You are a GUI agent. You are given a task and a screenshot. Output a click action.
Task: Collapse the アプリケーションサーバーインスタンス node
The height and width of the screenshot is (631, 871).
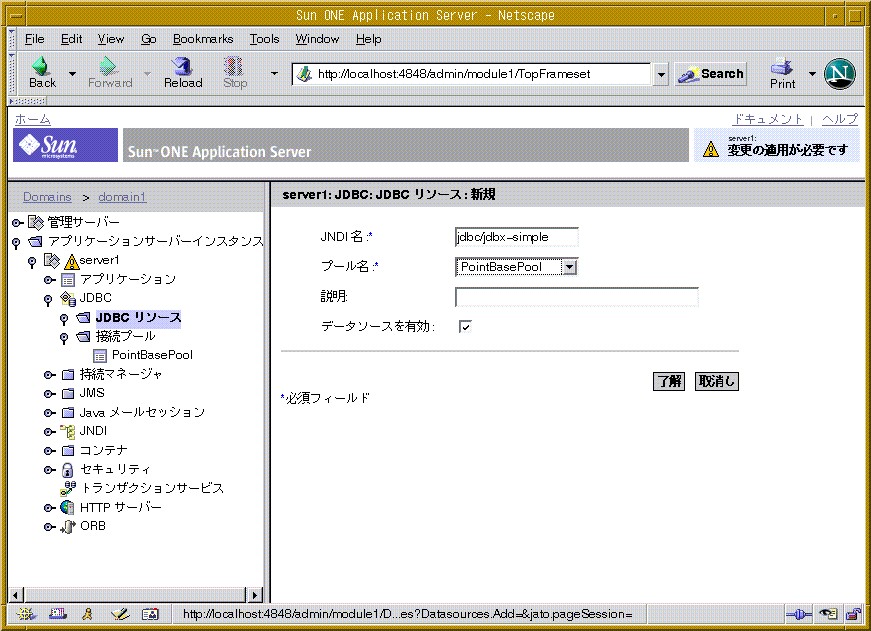pyautogui.click(x=16, y=243)
